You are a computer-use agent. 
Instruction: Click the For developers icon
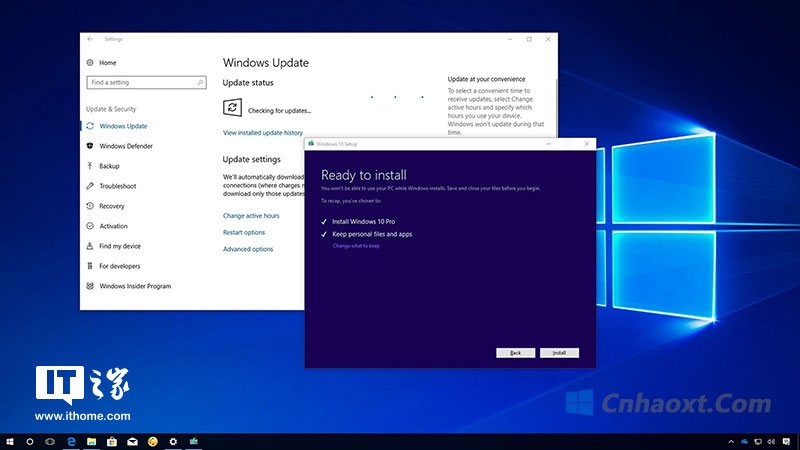pos(90,266)
